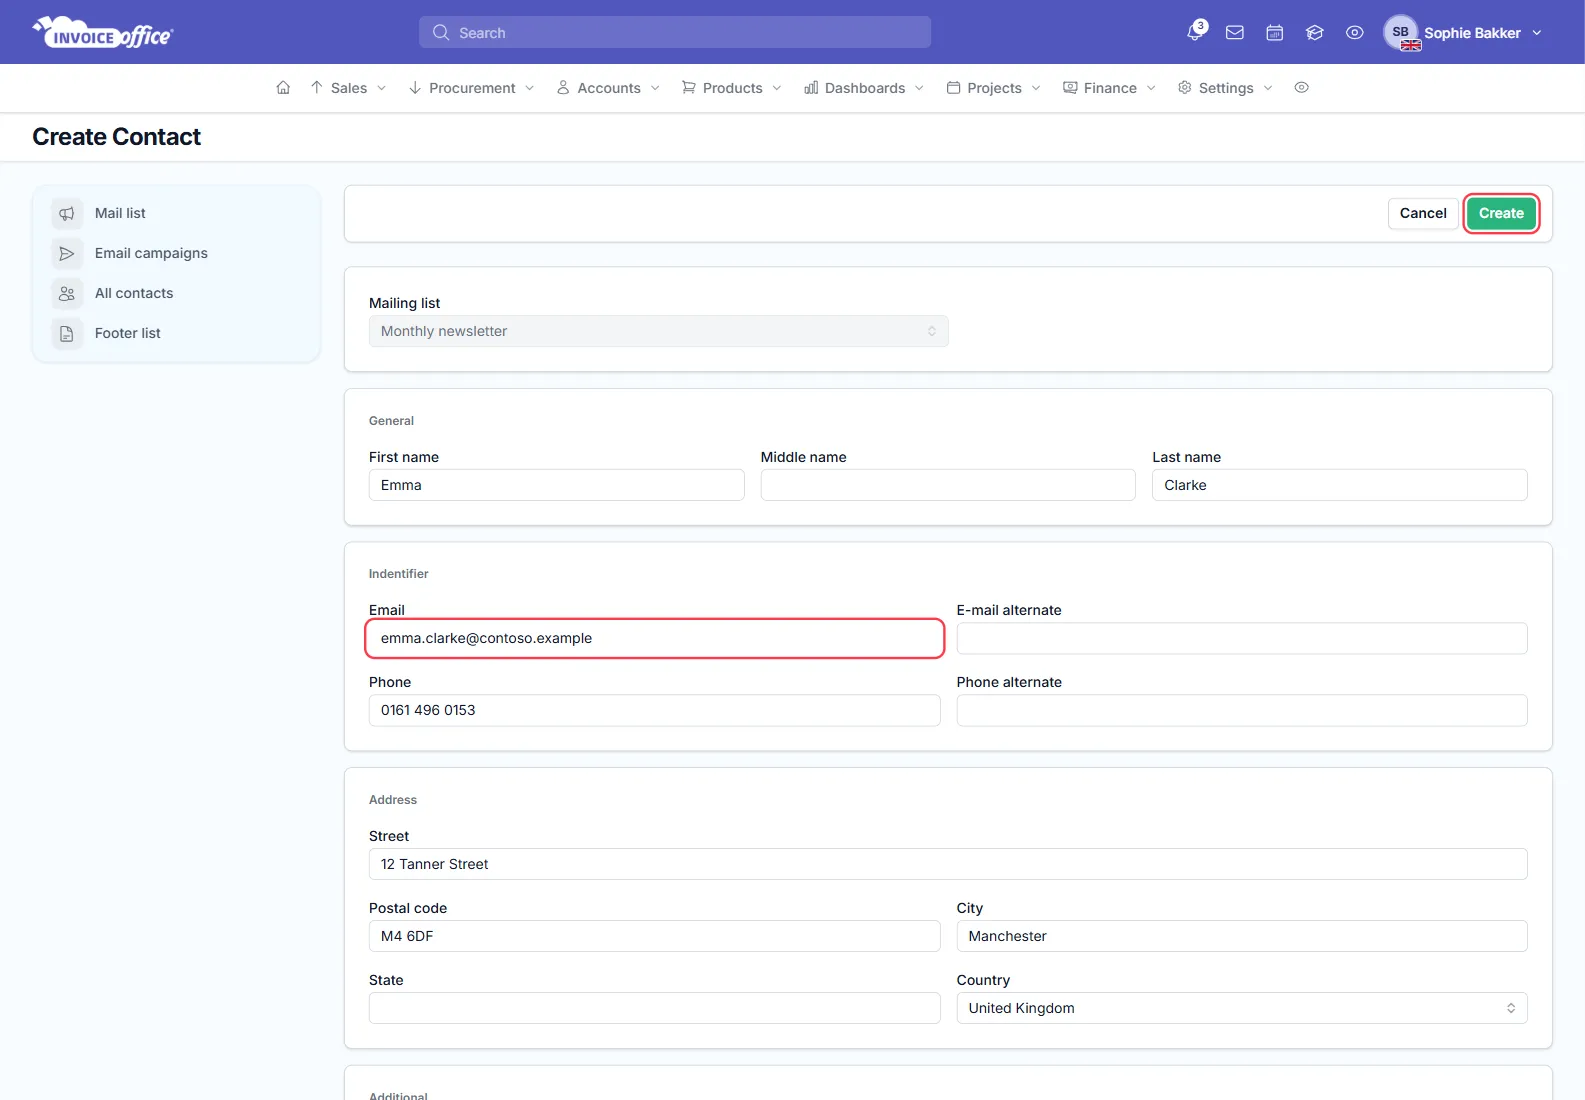Click the First name field
The width and height of the screenshot is (1585, 1100).
[x=556, y=485]
